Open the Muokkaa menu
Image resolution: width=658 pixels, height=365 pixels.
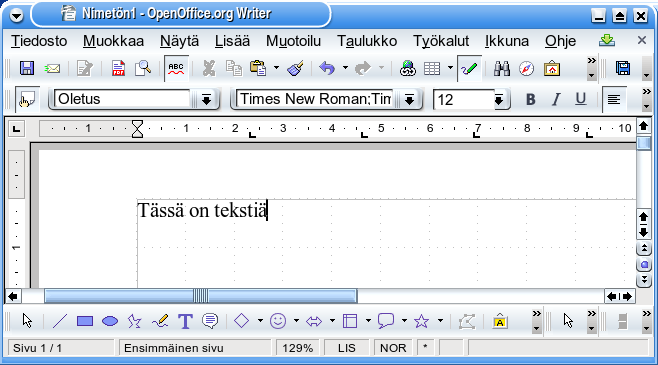113,41
